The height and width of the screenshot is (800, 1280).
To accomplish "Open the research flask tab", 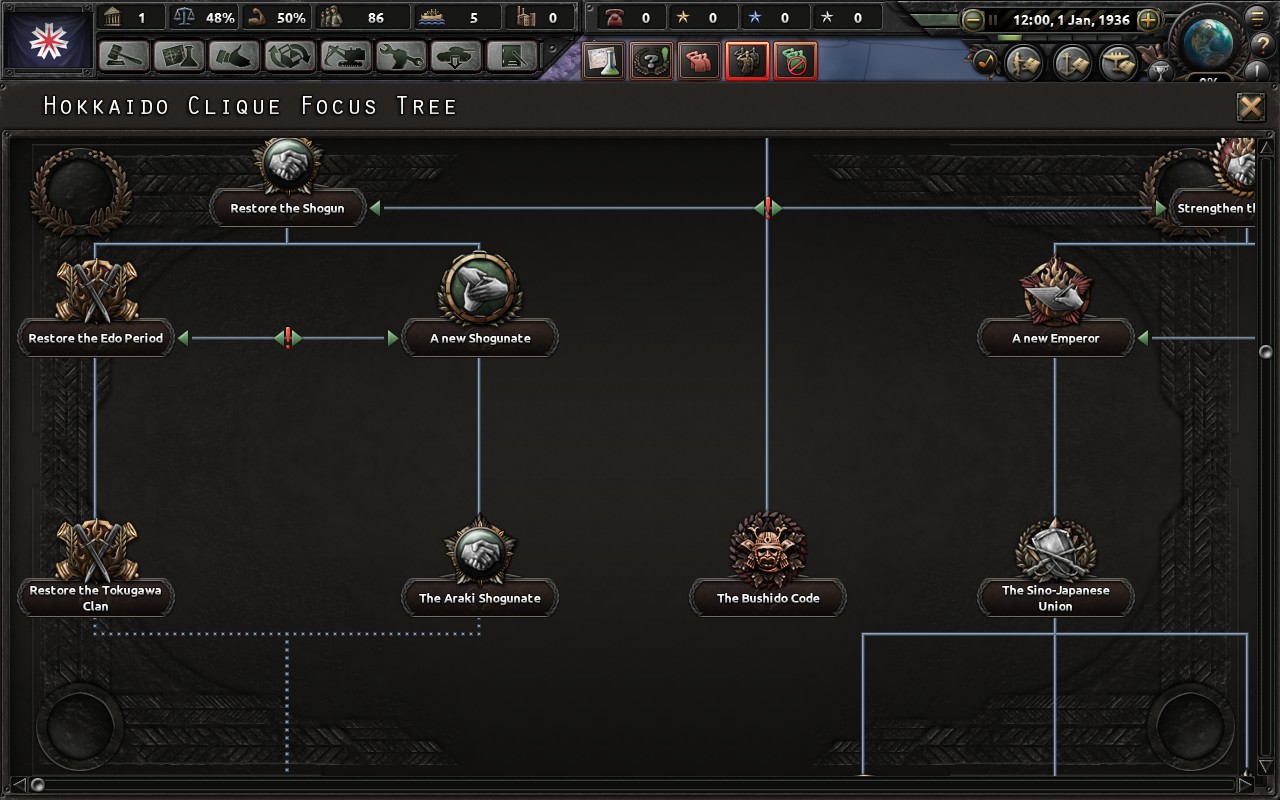I will [180, 55].
